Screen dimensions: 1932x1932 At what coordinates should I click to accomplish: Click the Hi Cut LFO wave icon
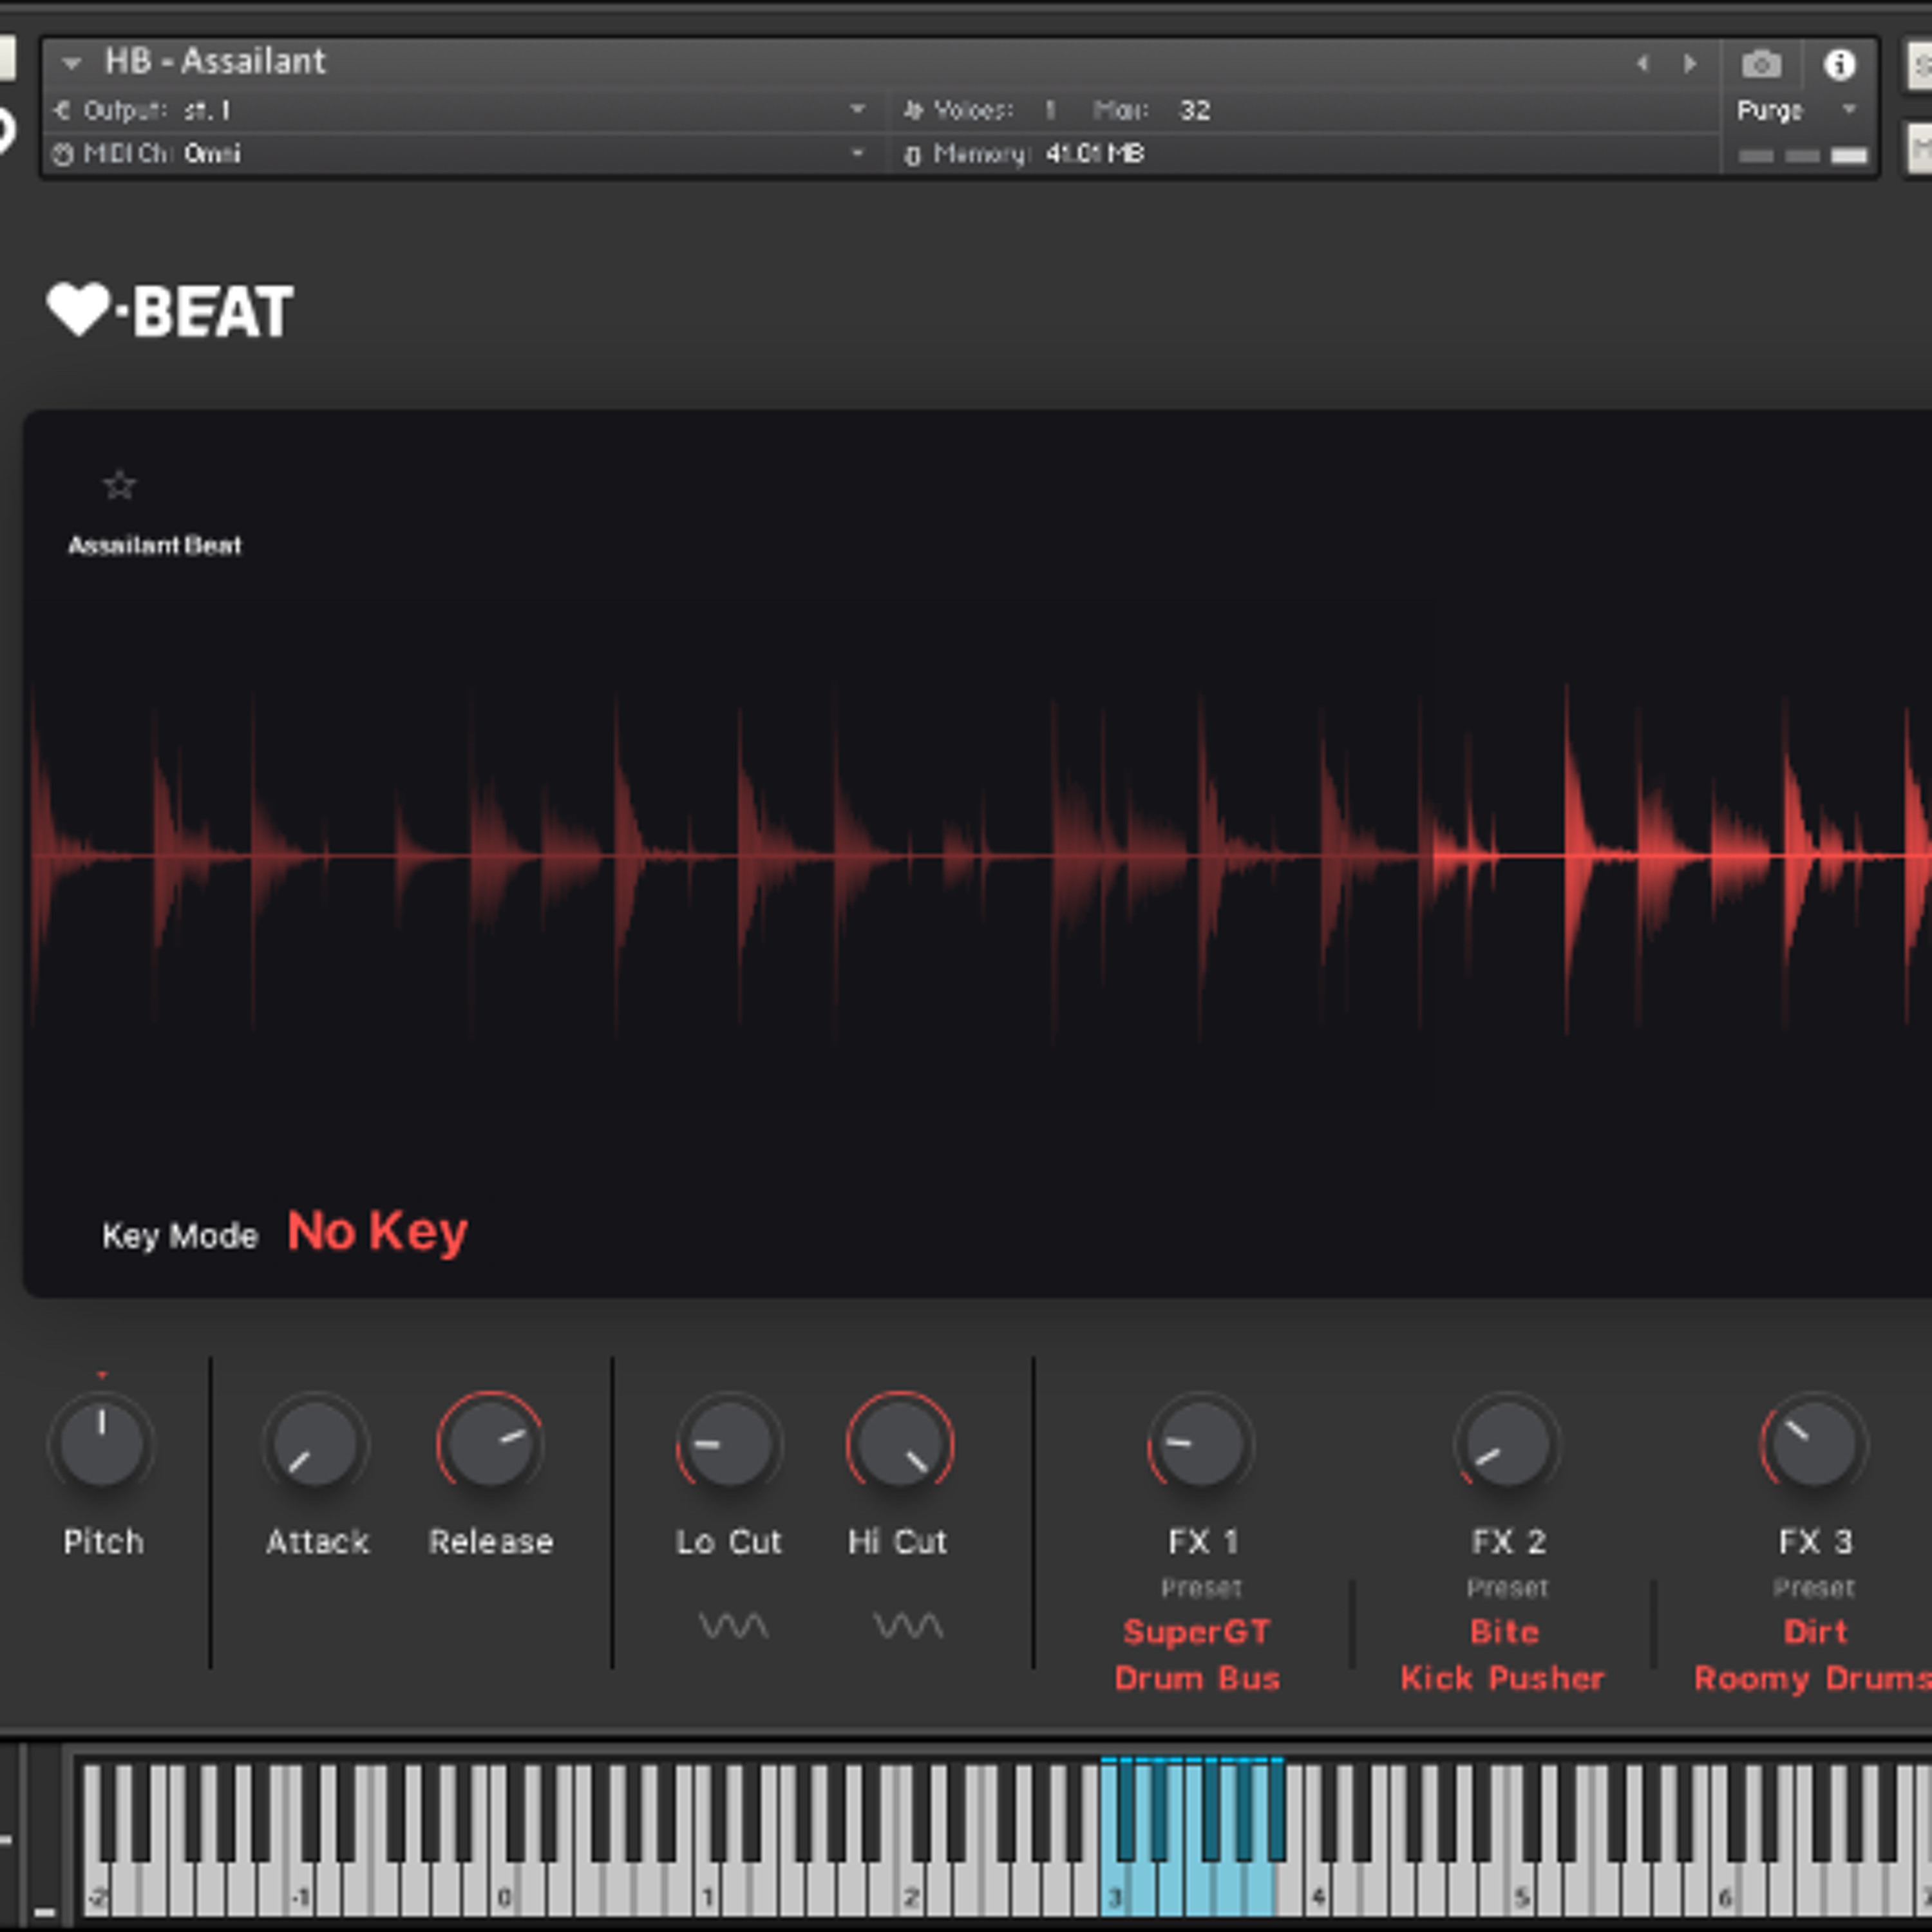[908, 1625]
